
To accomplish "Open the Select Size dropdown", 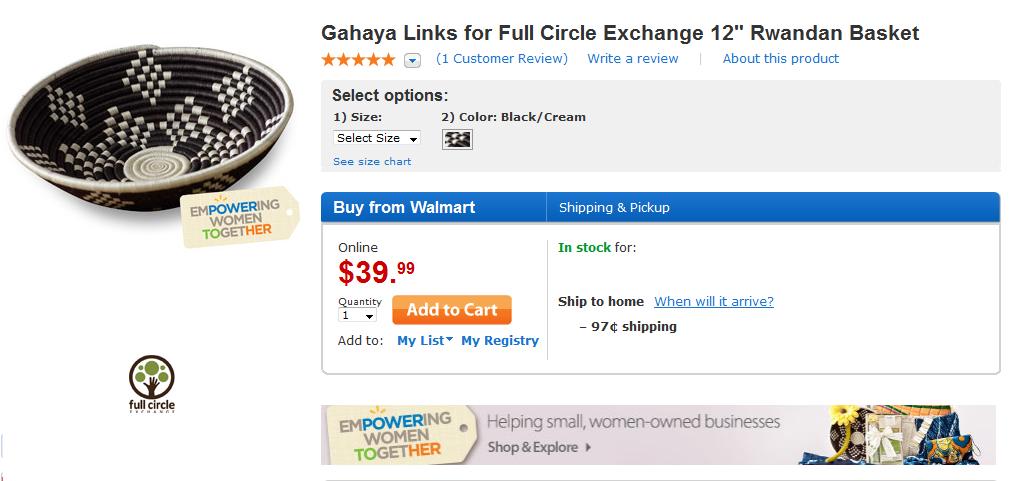I will click(x=377, y=138).
